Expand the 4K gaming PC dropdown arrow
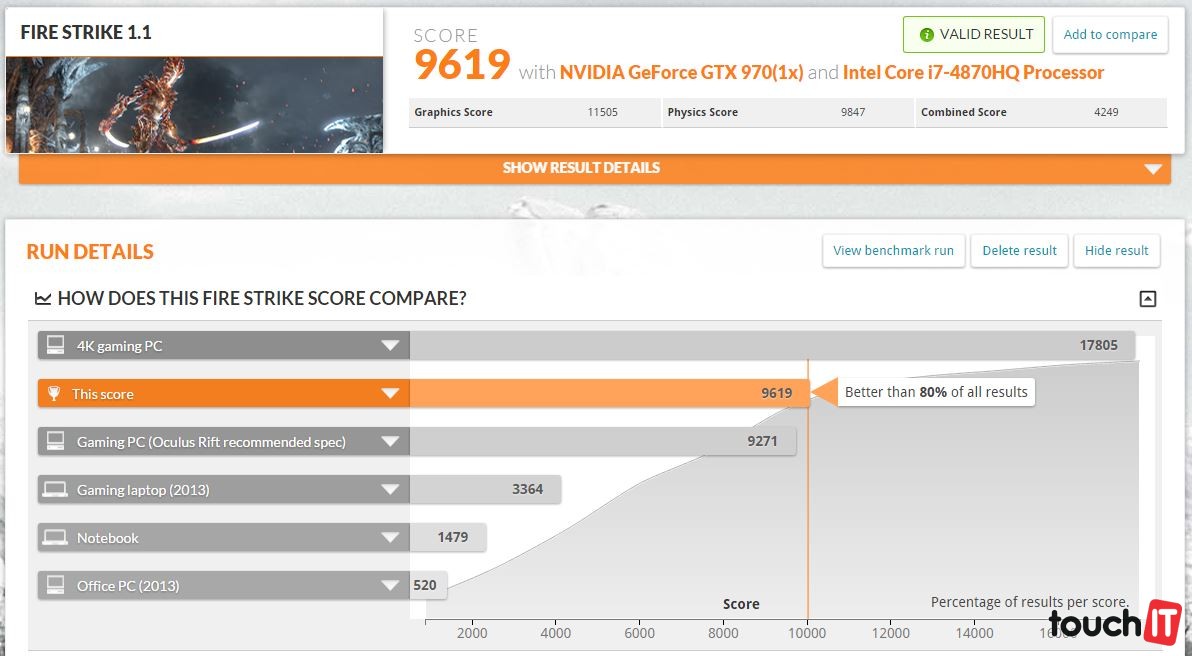Screen dimensions: 1192x656 click(x=390, y=346)
